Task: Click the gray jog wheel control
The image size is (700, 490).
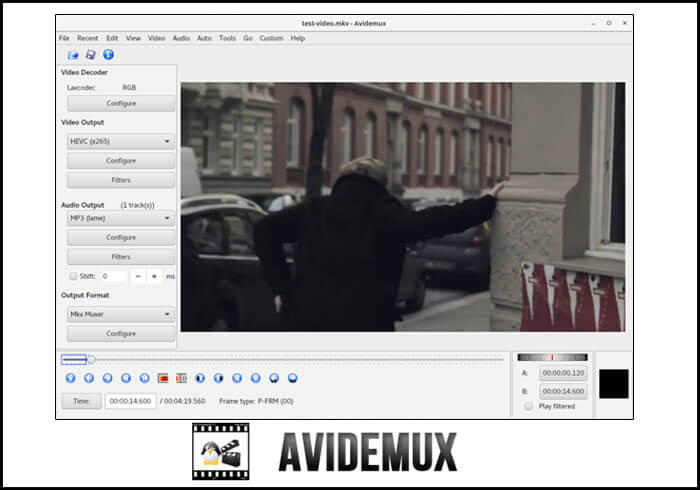Action: [552, 357]
